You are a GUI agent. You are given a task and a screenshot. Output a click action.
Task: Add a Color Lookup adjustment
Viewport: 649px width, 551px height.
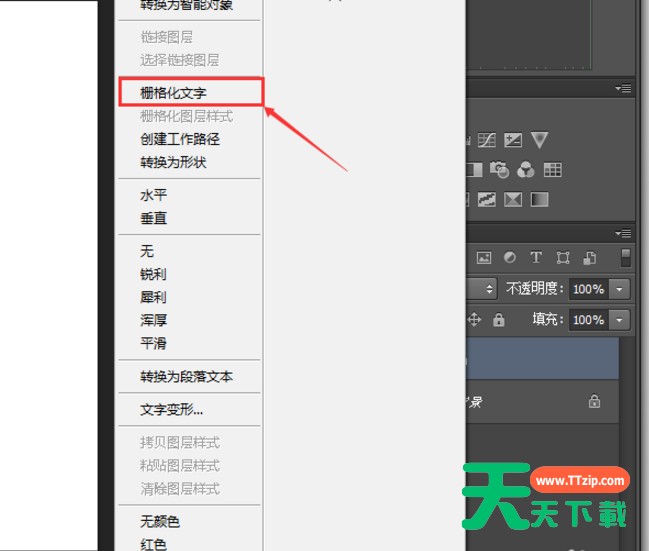(x=552, y=170)
